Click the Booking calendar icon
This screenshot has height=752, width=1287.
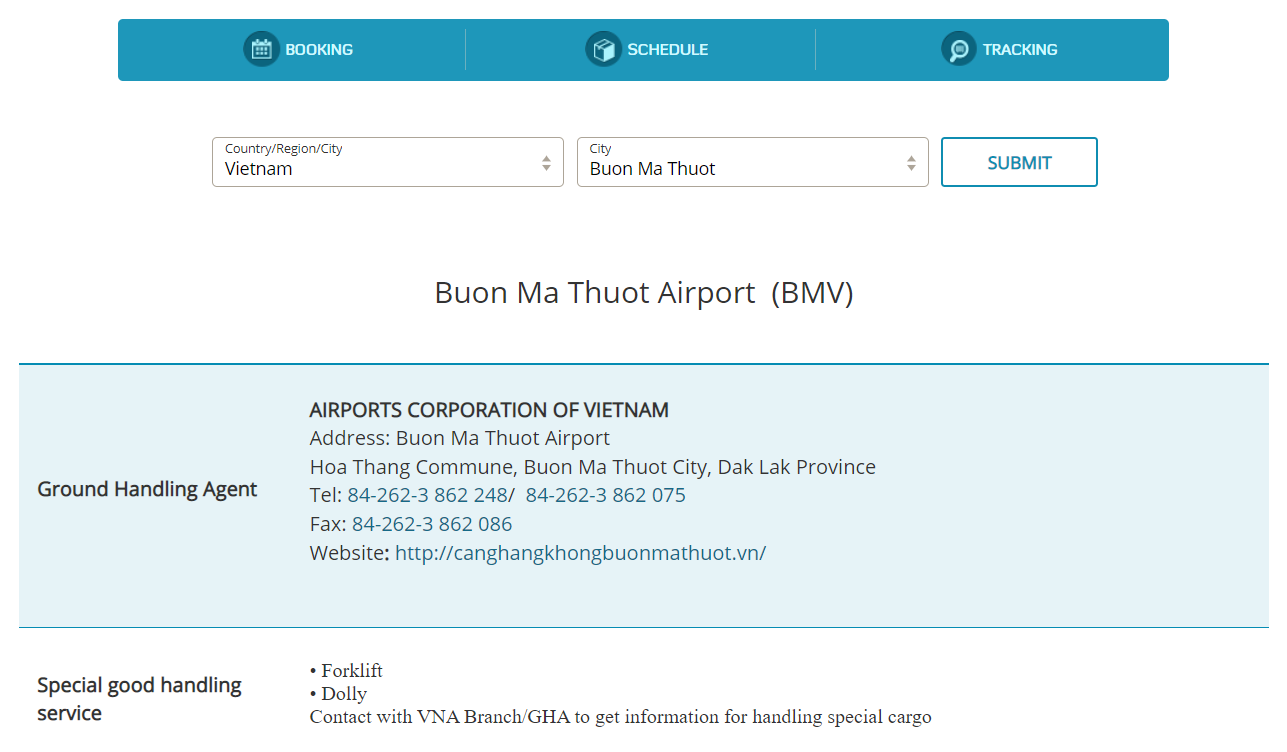(261, 49)
